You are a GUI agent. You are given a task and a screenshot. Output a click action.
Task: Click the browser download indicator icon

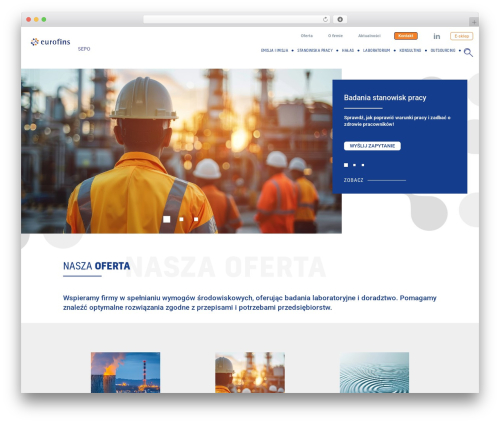click(340, 19)
